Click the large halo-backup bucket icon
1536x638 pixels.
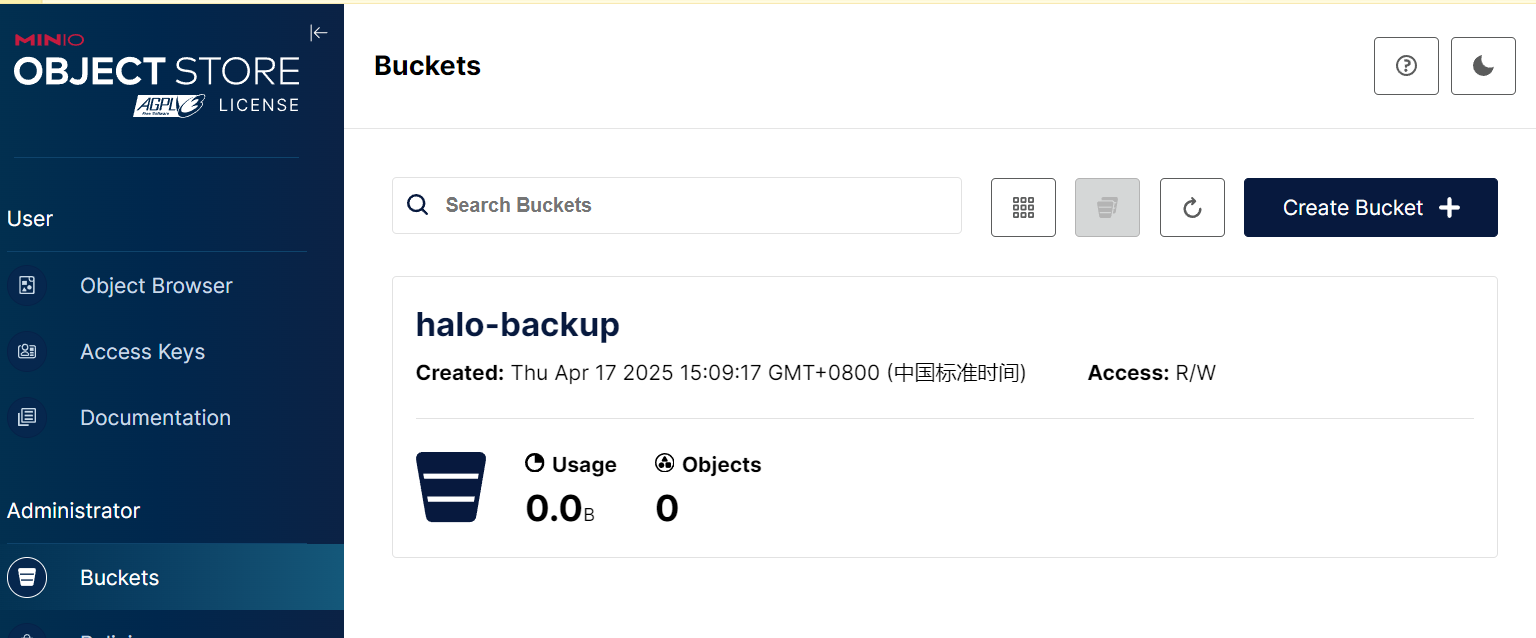click(x=451, y=487)
